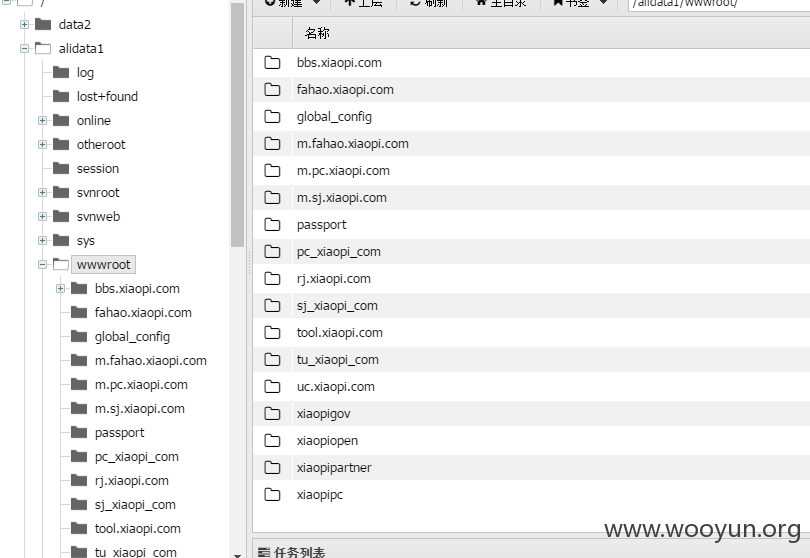The height and width of the screenshot is (558, 810).
Task: Click the log folder icon in the tree
Action: (x=61, y=72)
